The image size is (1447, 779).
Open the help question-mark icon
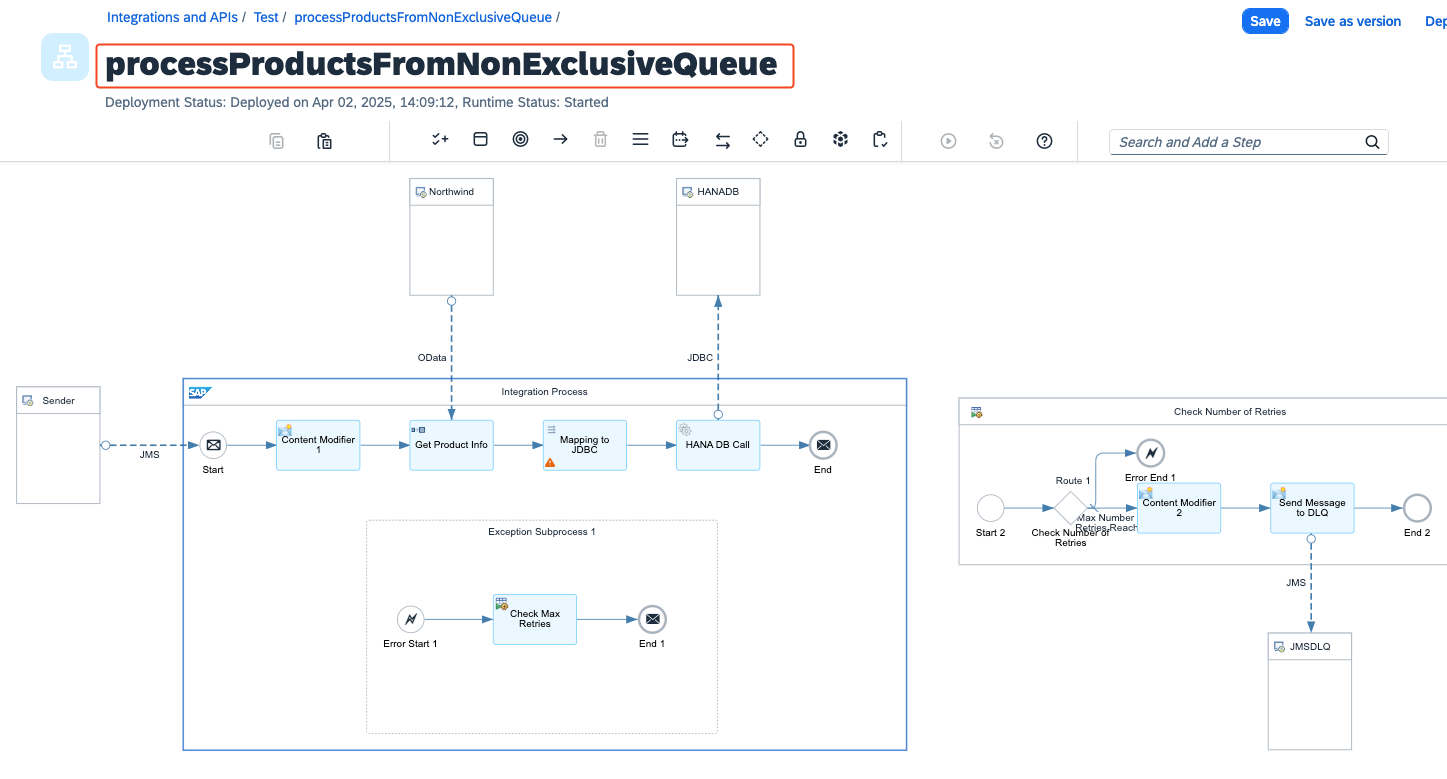(1044, 141)
